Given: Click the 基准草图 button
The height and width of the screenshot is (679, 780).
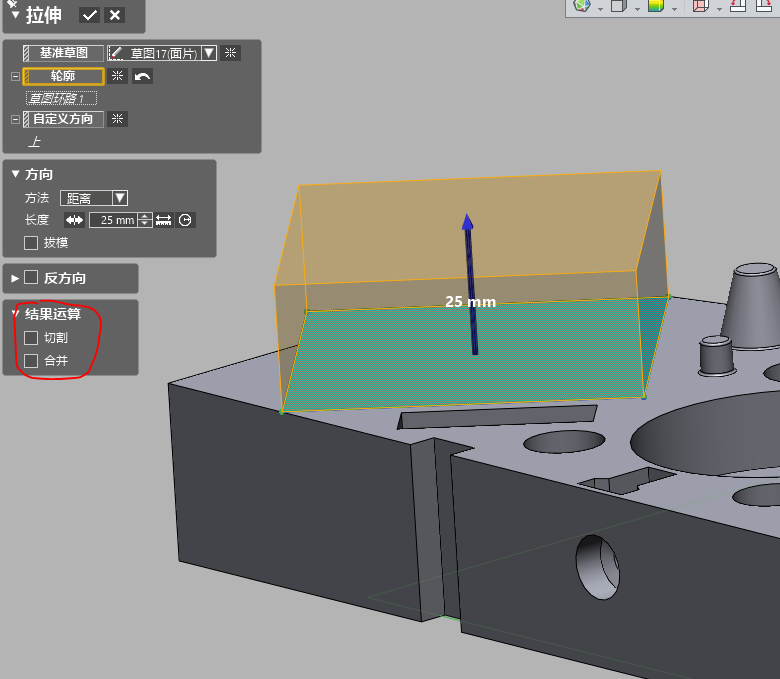Looking at the screenshot, I should pyautogui.click(x=64, y=53).
